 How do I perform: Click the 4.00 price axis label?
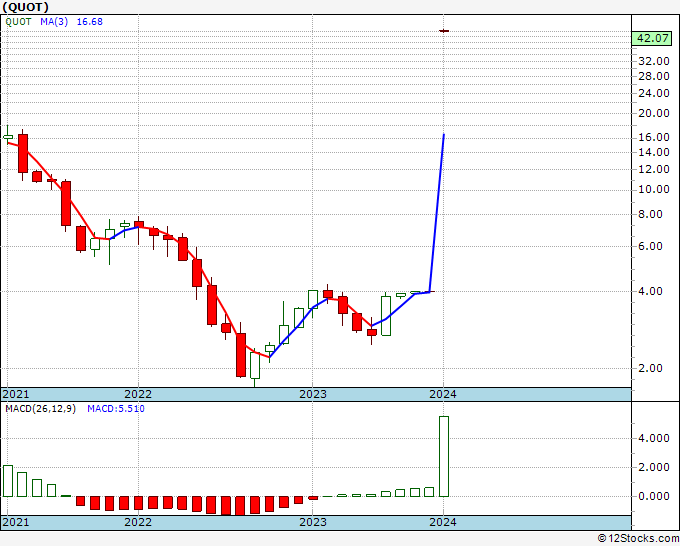(651, 291)
